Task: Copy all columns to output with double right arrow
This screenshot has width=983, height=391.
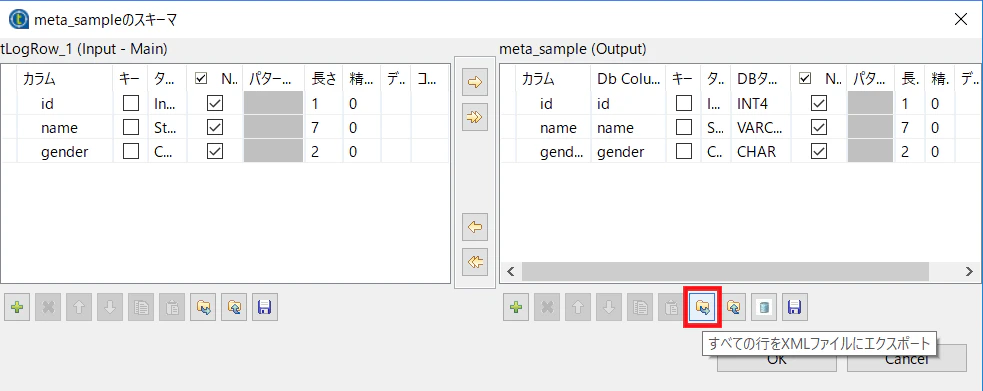Action: [475, 117]
